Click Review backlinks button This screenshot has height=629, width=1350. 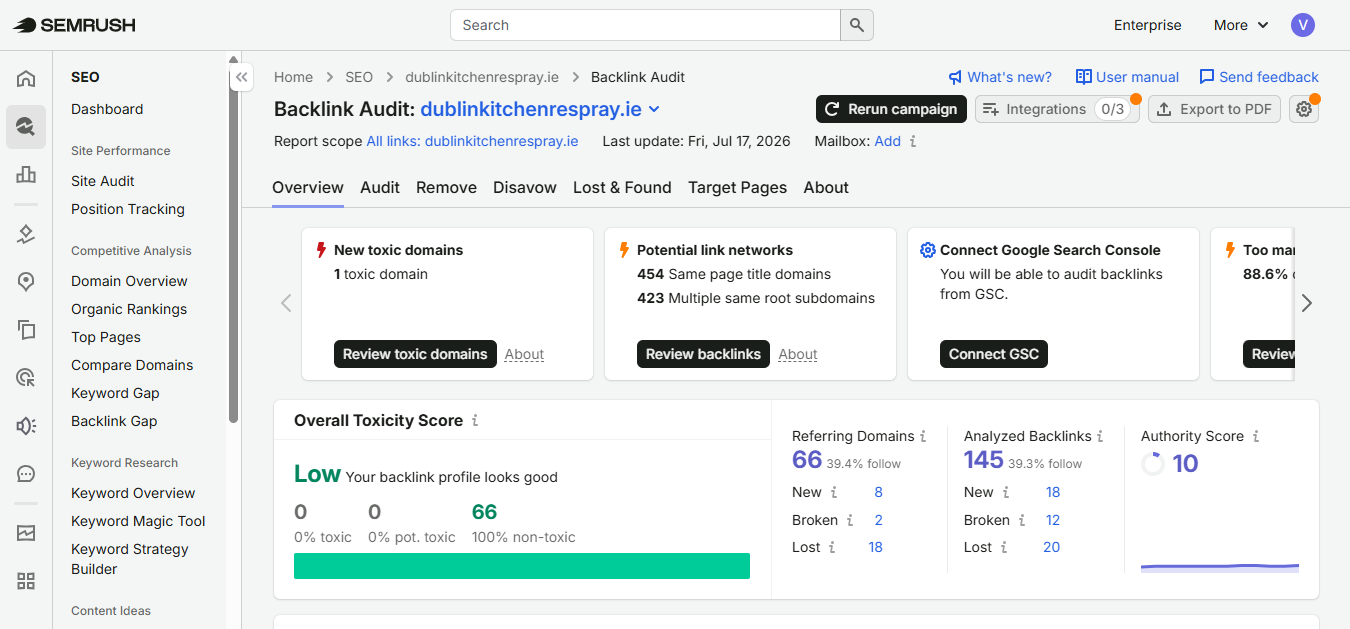[703, 354]
